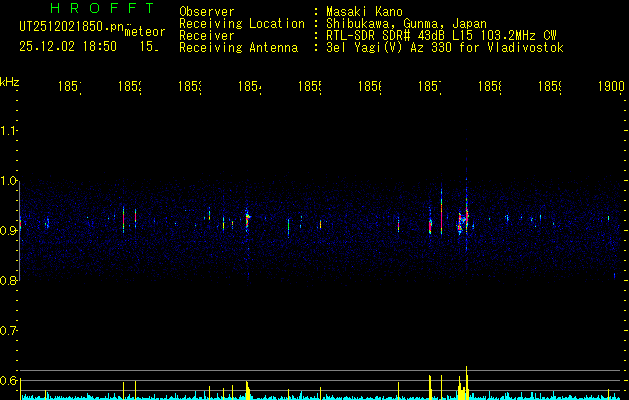Screen dimensions: 629x400
Task: Select observer name Masaki Kano
Action: [x=364, y=12]
